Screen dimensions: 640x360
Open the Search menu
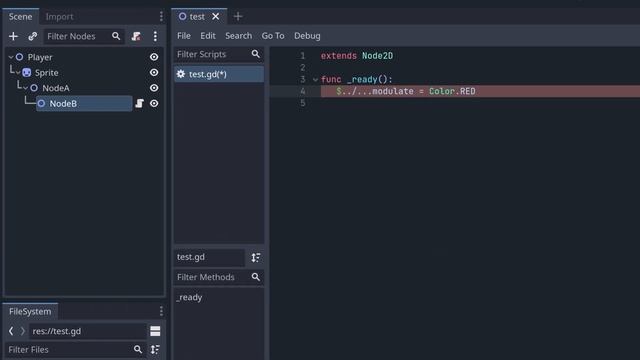pyautogui.click(x=238, y=36)
